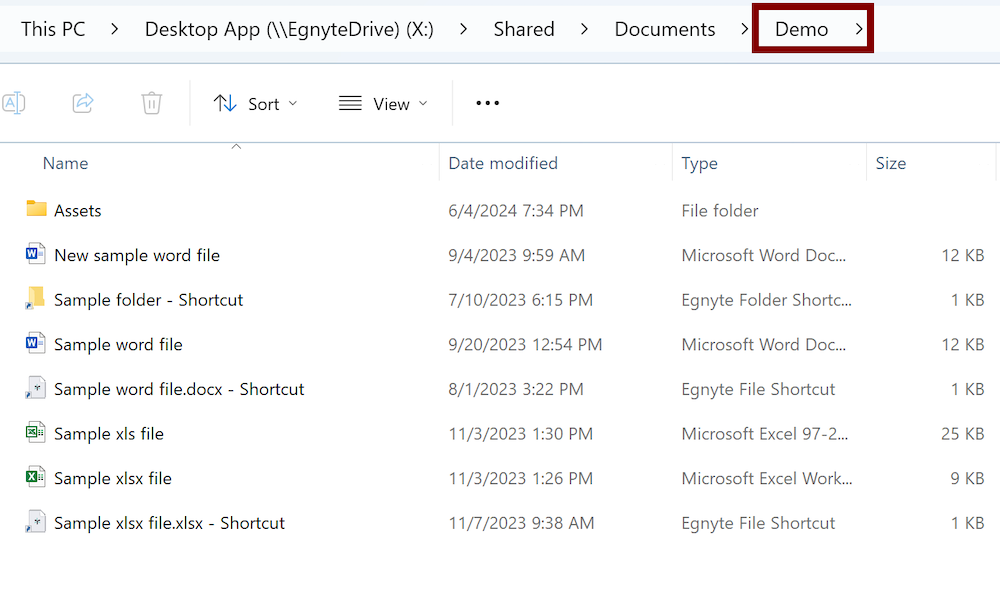Open the See more ellipsis icon
Image resolution: width=1000 pixels, height=593 pixels.
pos(487,103)
